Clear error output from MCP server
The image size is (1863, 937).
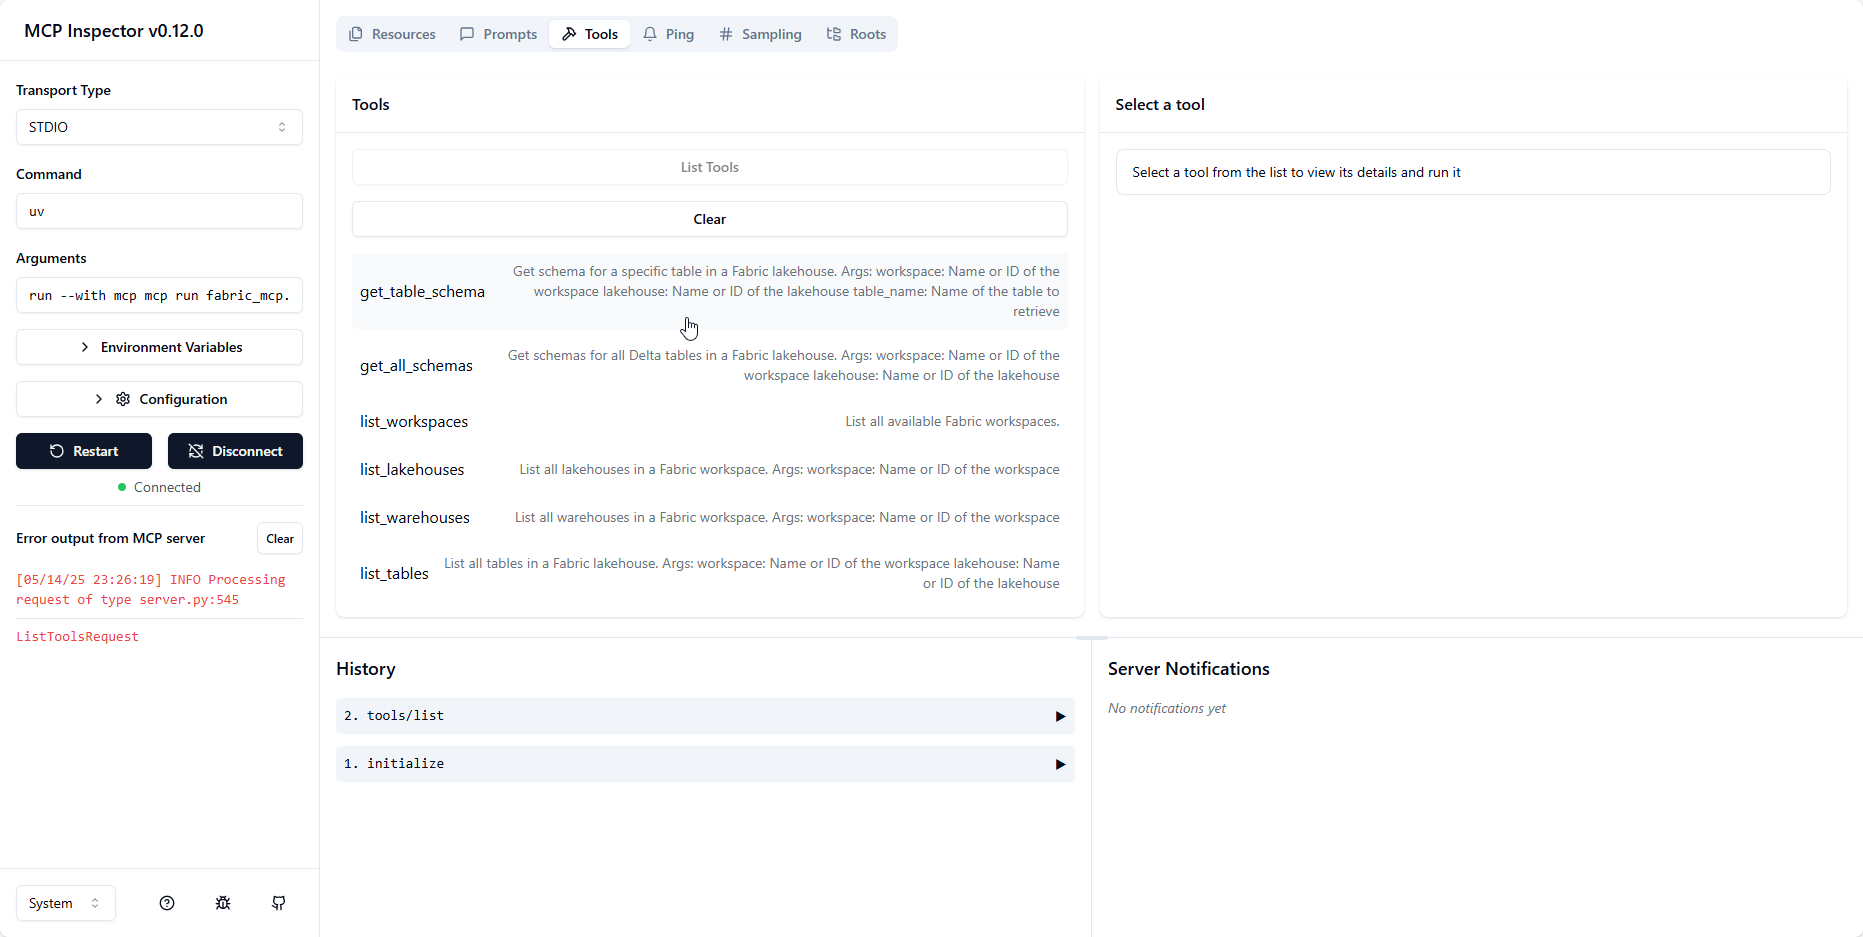280,539
